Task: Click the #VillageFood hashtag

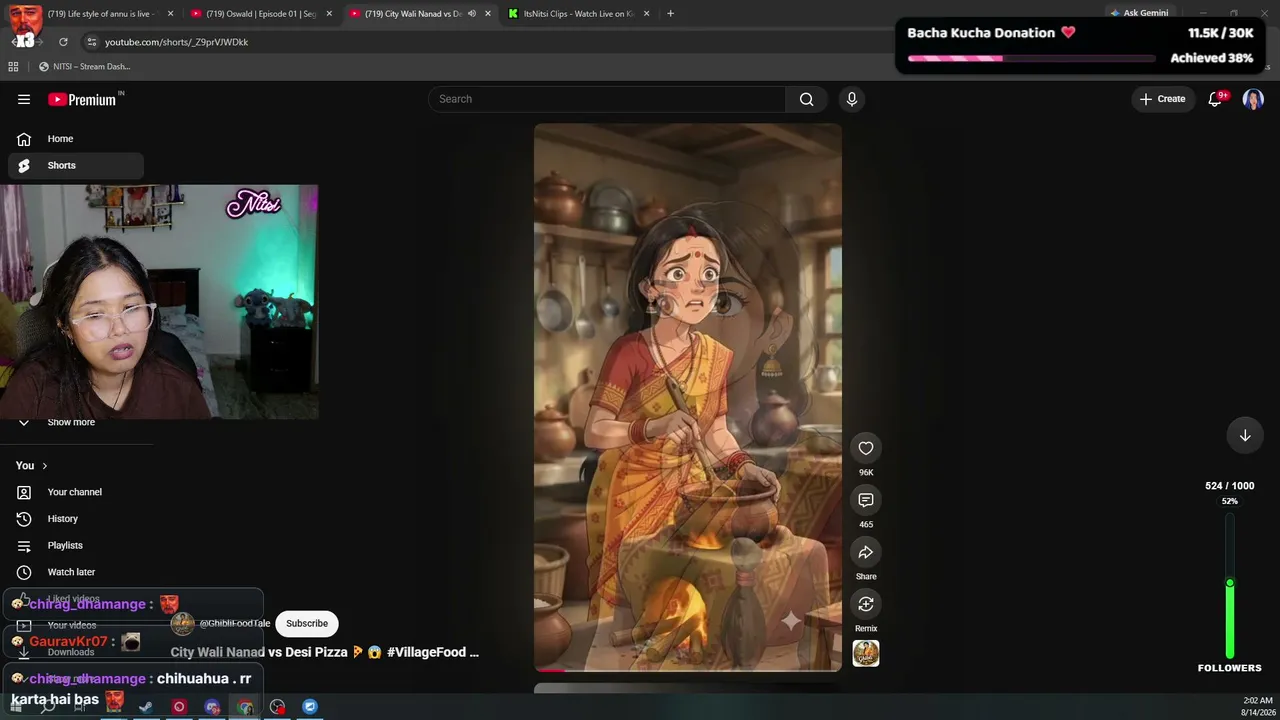Action: tap(427, 652)
